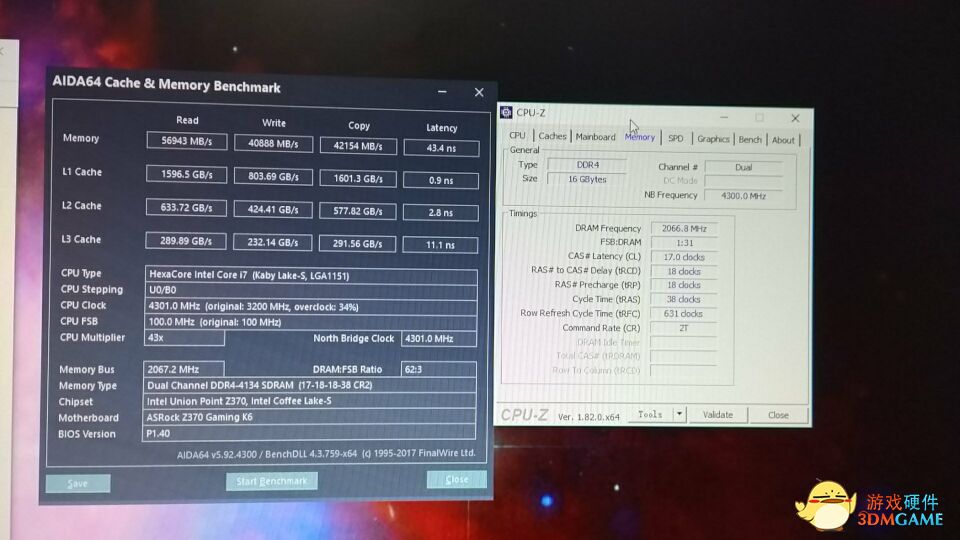Viewport: 960px width, 540px height.
Task: Click L2 Cache latency 2.8 ns
Action: pos(441,212)
